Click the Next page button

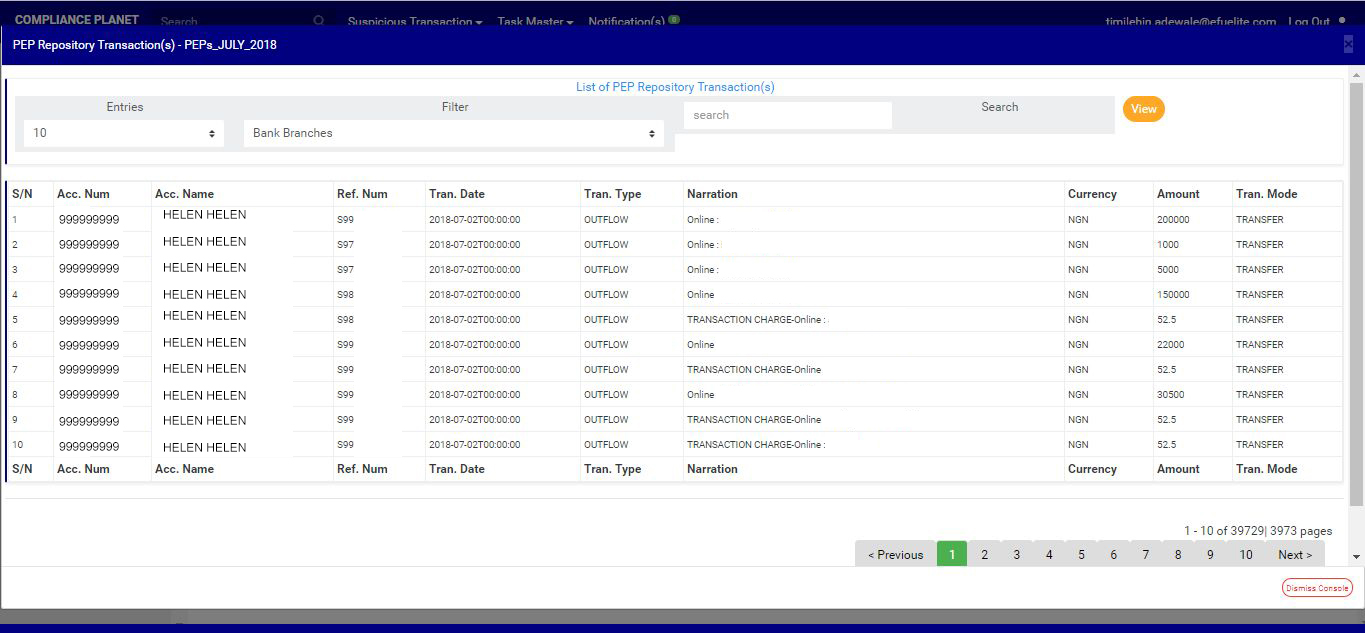click(1295, 555)
